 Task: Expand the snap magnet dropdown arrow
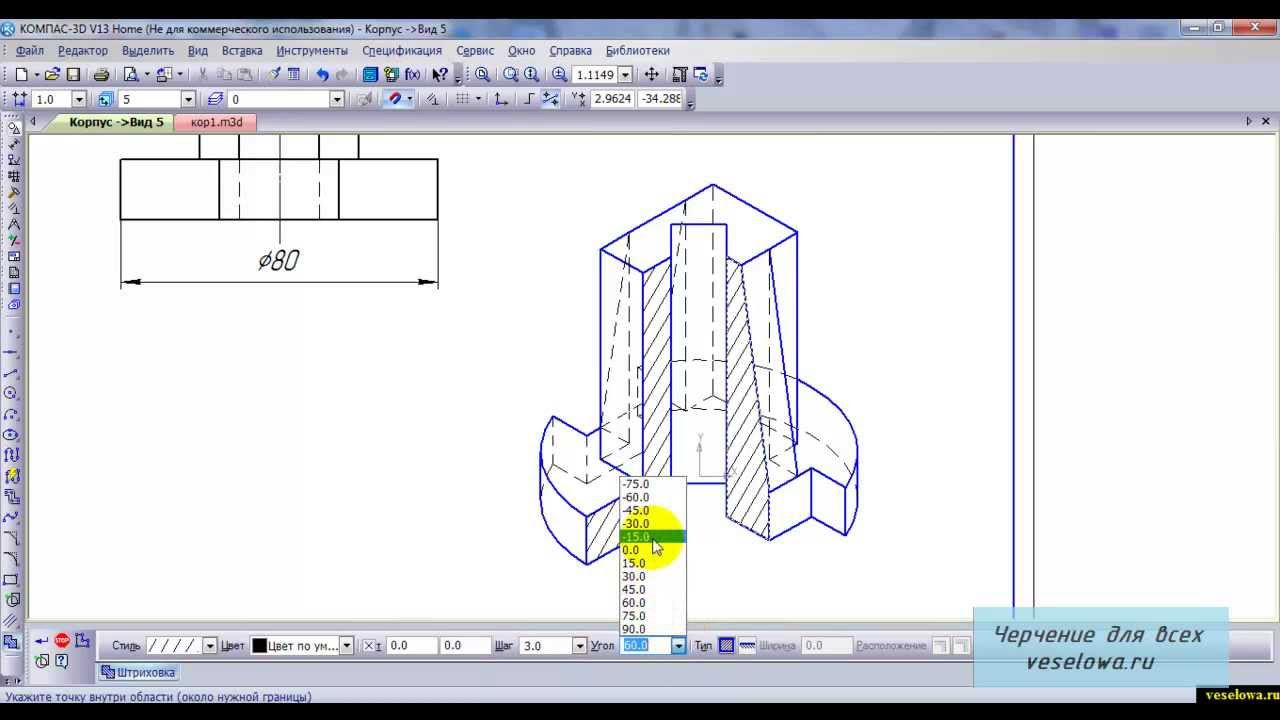pyautogui.click(x=410, y=99)
